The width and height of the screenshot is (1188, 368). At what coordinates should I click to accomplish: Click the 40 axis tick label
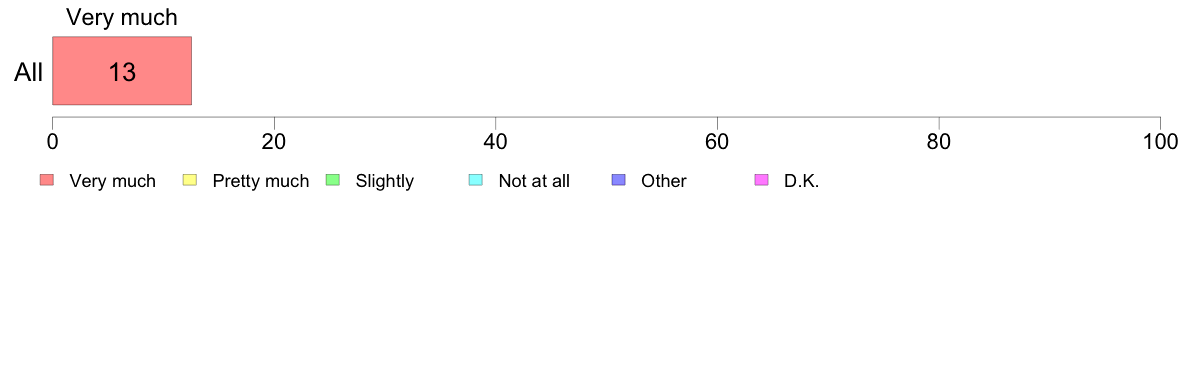496,141
